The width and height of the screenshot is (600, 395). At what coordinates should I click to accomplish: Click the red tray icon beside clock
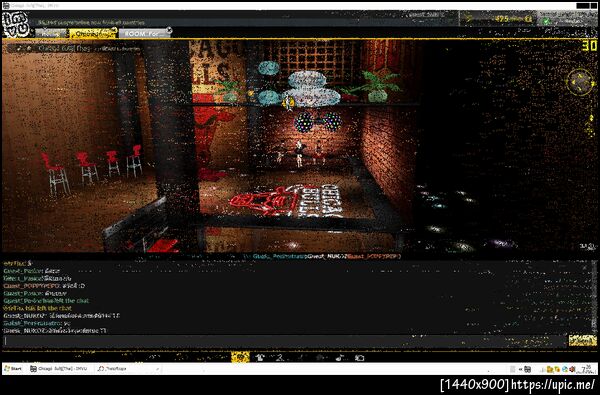[x=572, y=369]
